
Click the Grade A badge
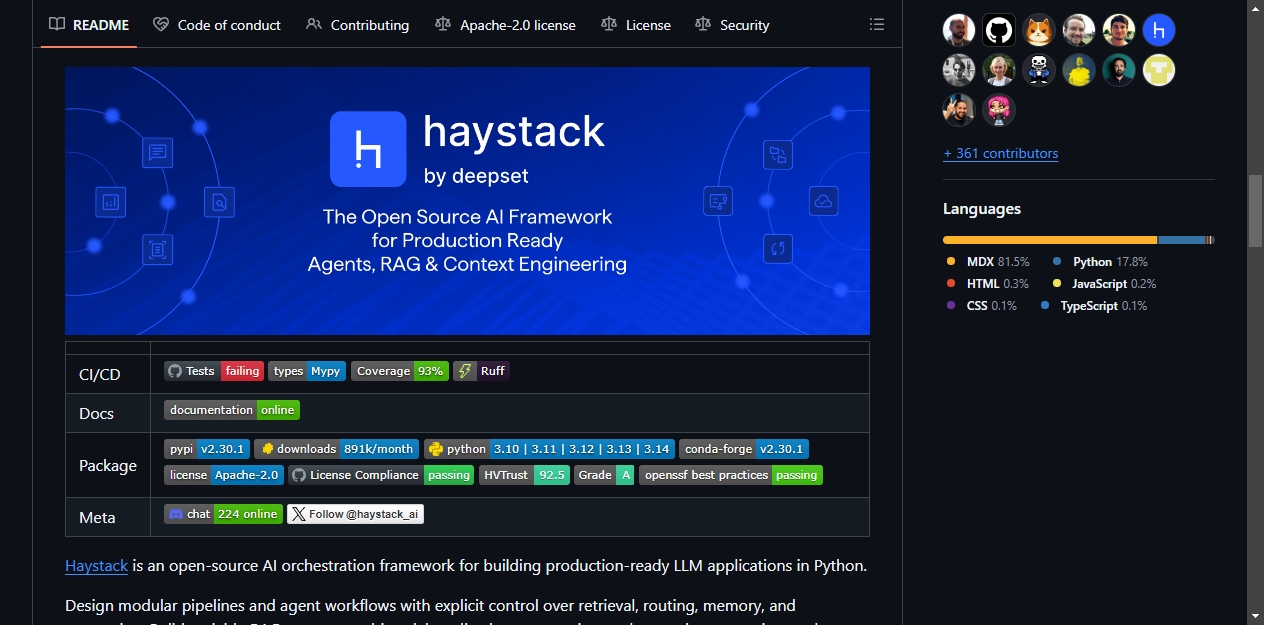coord(605,475)
